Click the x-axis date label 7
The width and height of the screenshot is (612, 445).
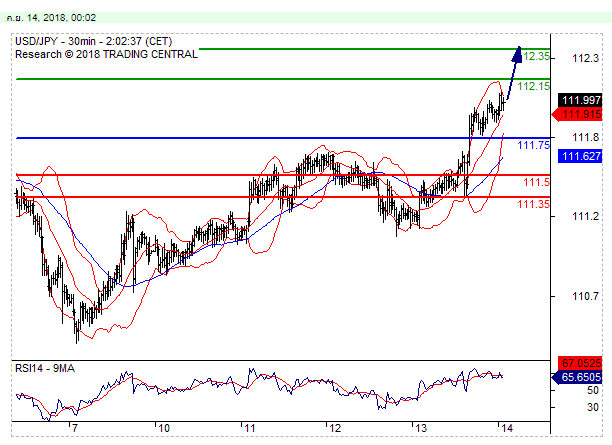[x=75, y=428]
